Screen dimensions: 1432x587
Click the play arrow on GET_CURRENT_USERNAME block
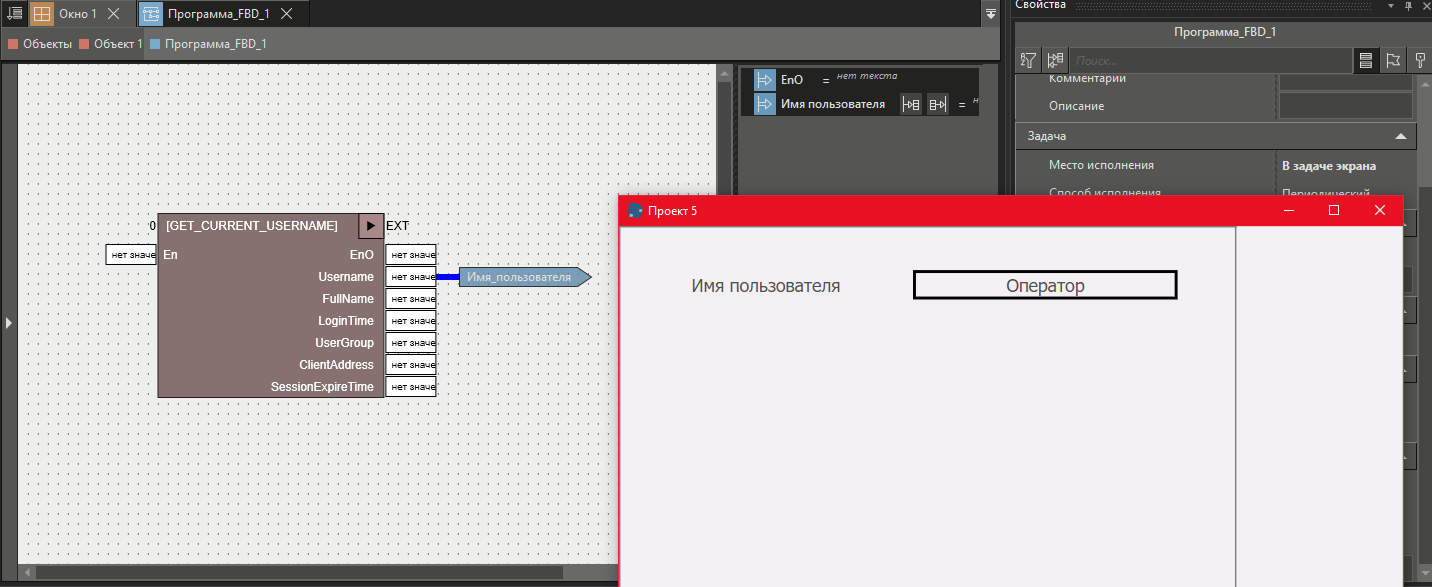pyautogui.click(x=371, y=226)
